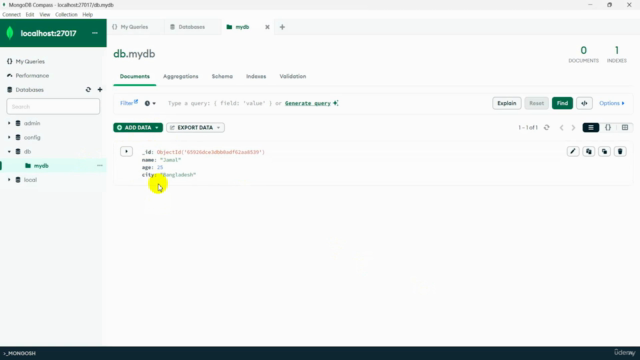Open the Validation tab

click(x=293, y=76)
